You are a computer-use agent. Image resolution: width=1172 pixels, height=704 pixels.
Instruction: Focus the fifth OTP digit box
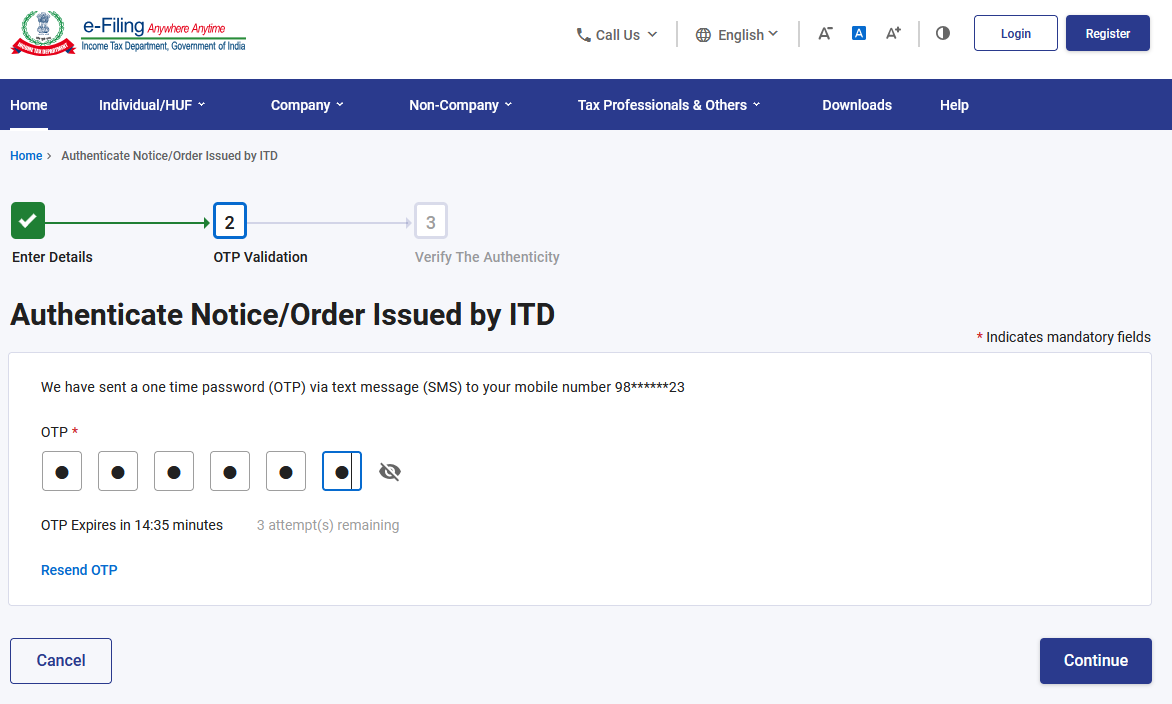[x=286, y=471]
